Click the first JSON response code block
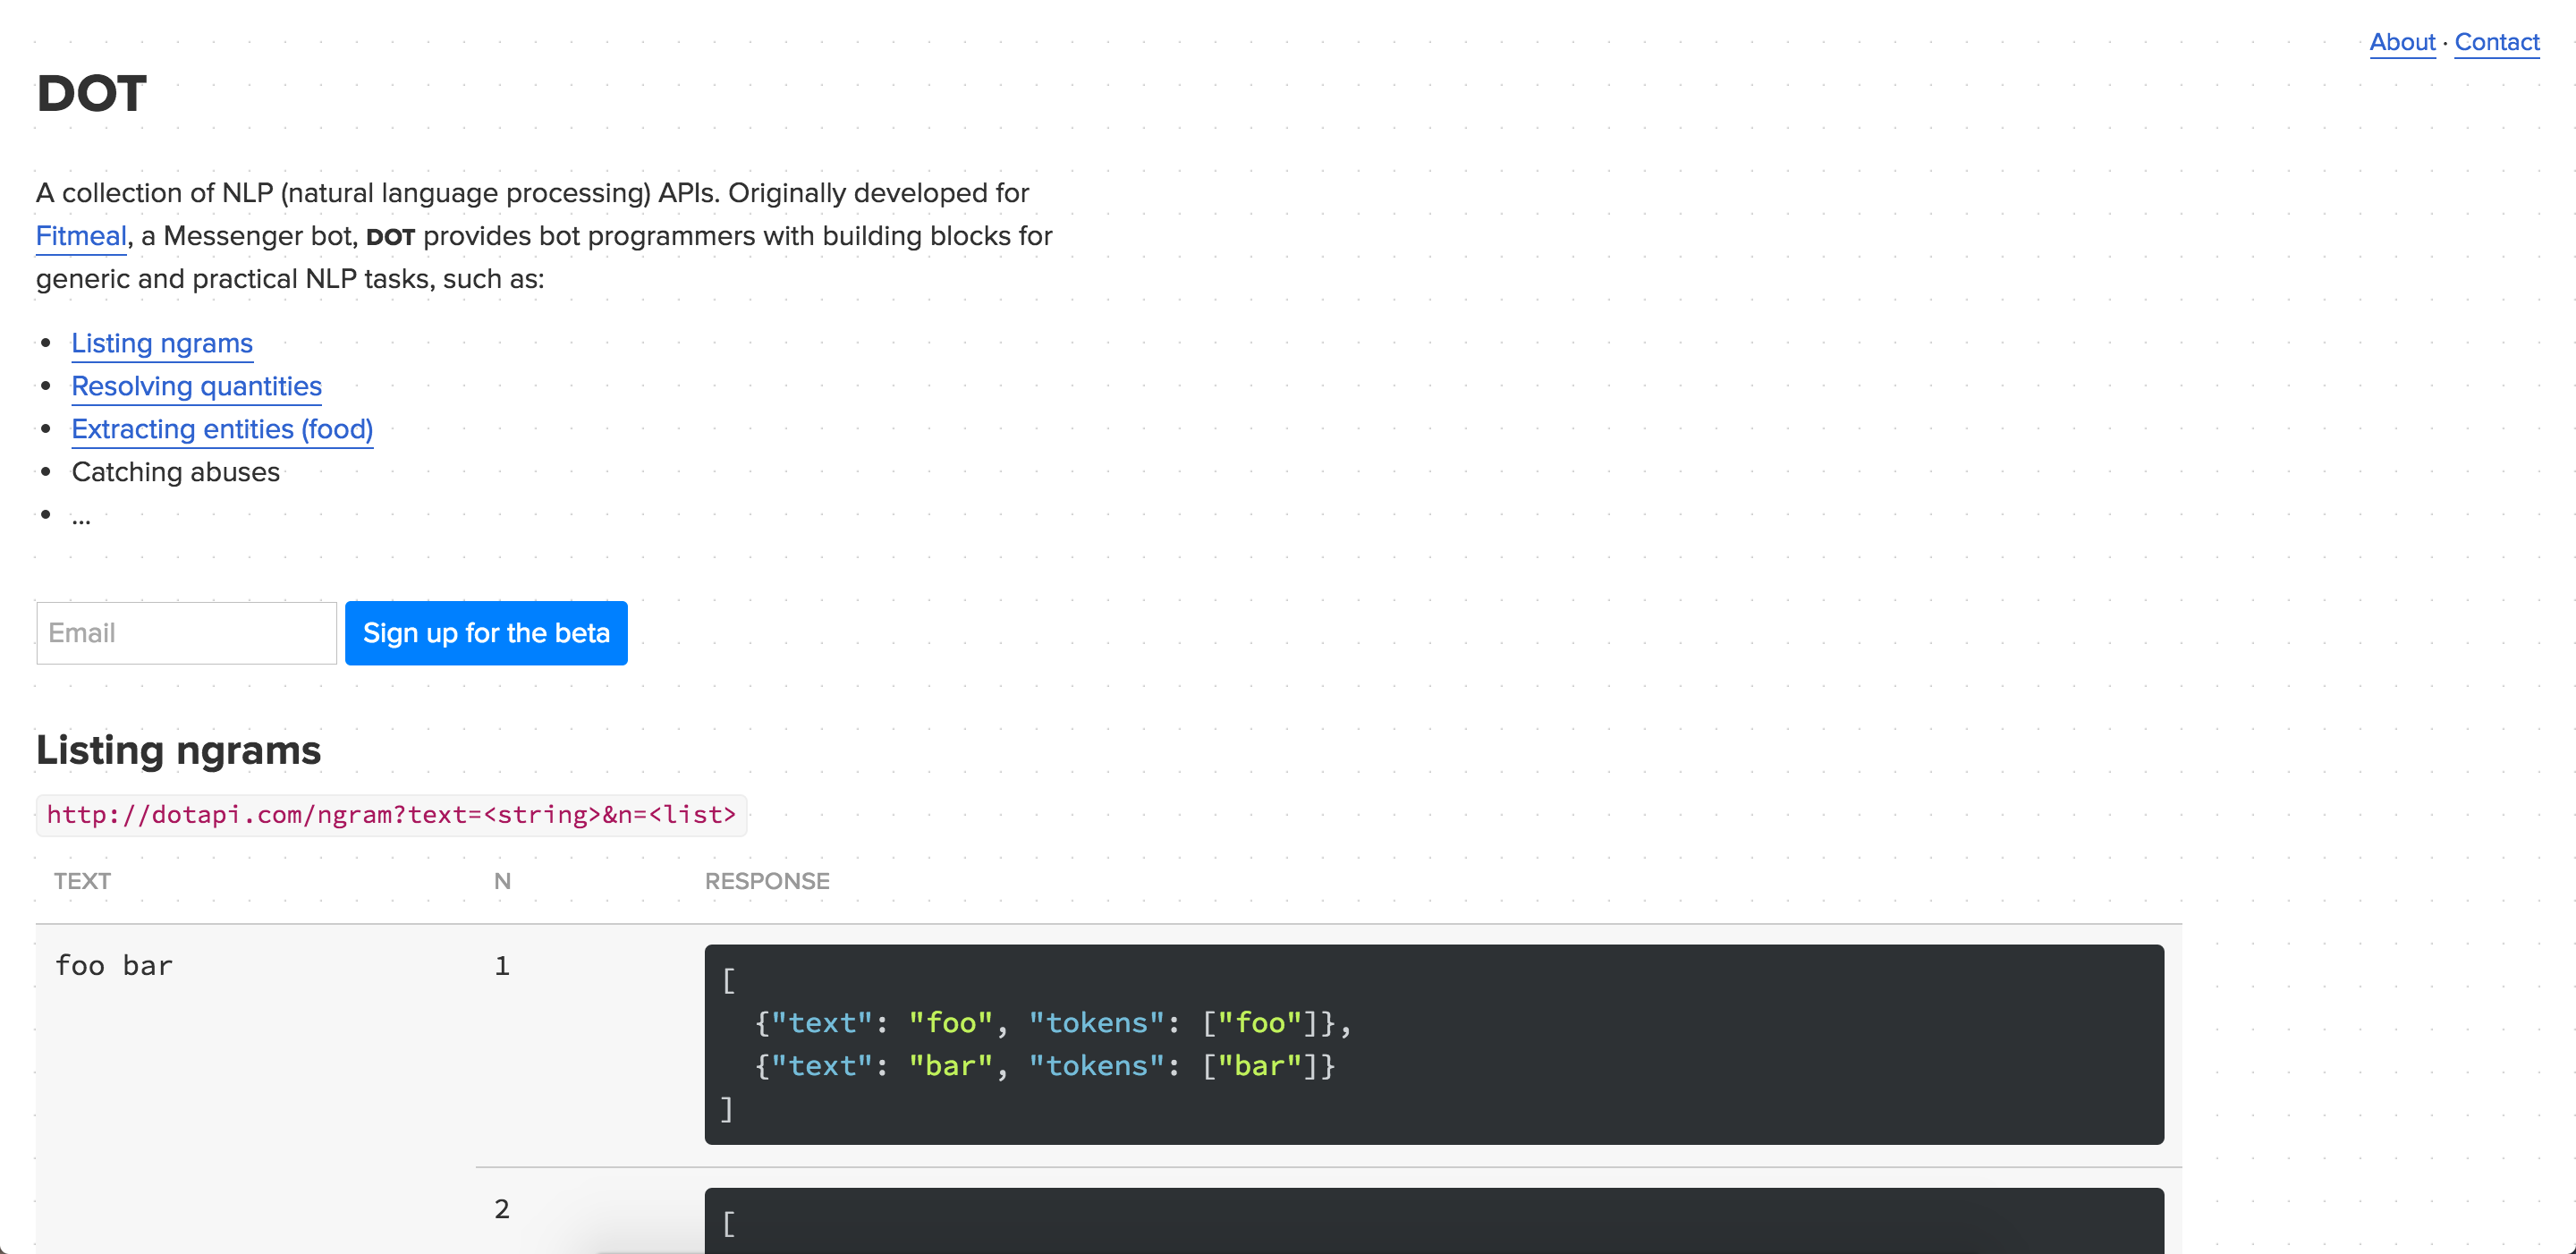The height and width of the screenshot is (1254, 2576). tap(1433, 1044)
